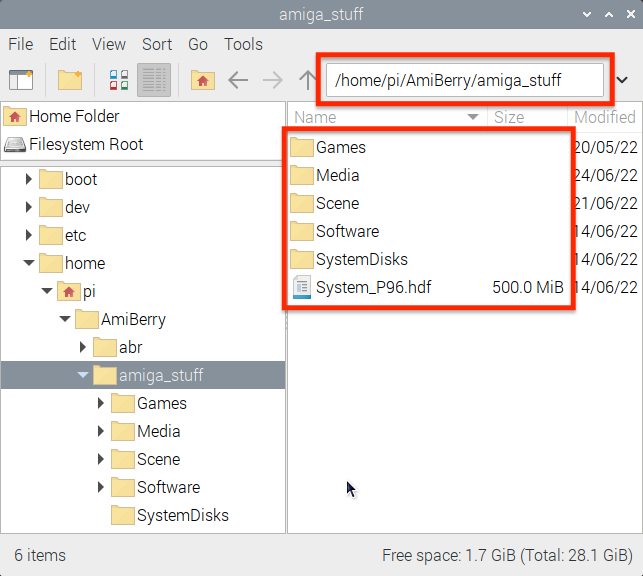
Task: Switch to icon view mode
Action: [x=119, y=80]
